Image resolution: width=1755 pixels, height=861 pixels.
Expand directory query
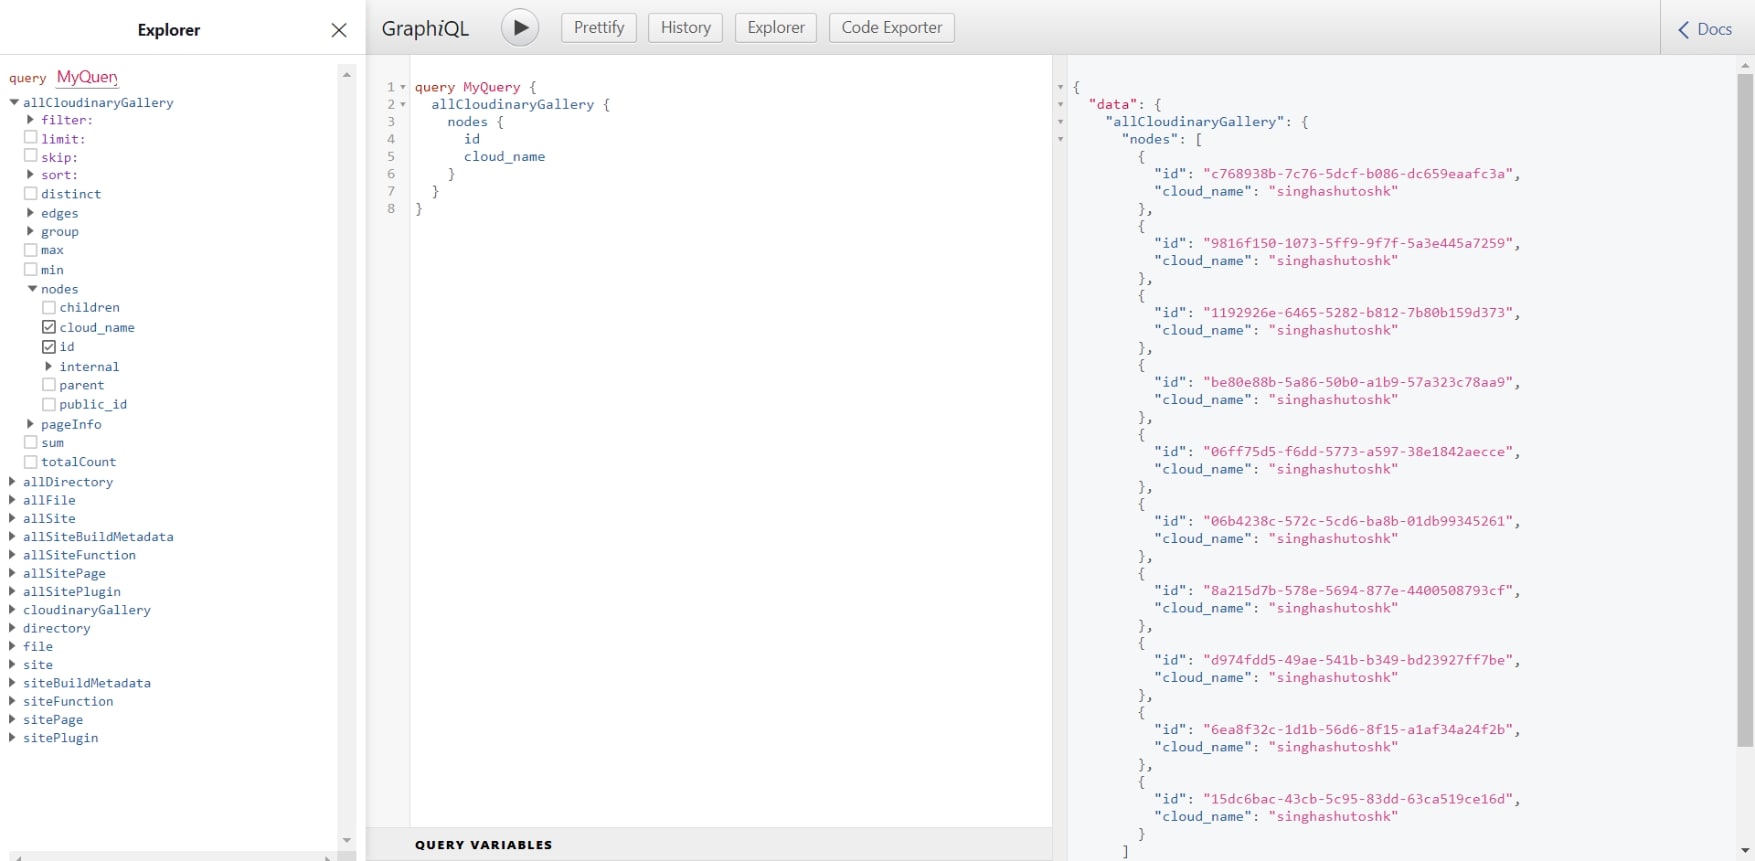pyautogui.click(x=13, y=628)
